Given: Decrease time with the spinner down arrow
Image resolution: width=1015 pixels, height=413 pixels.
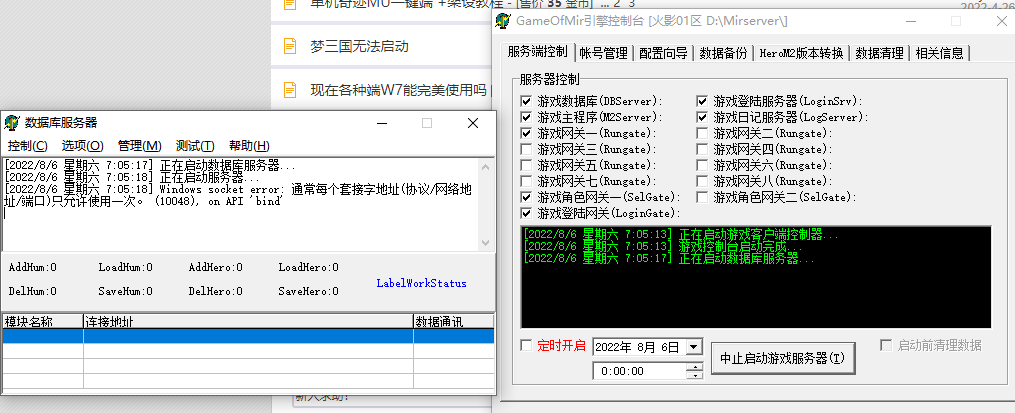Looking at the screenshot, I should [695, 375].
